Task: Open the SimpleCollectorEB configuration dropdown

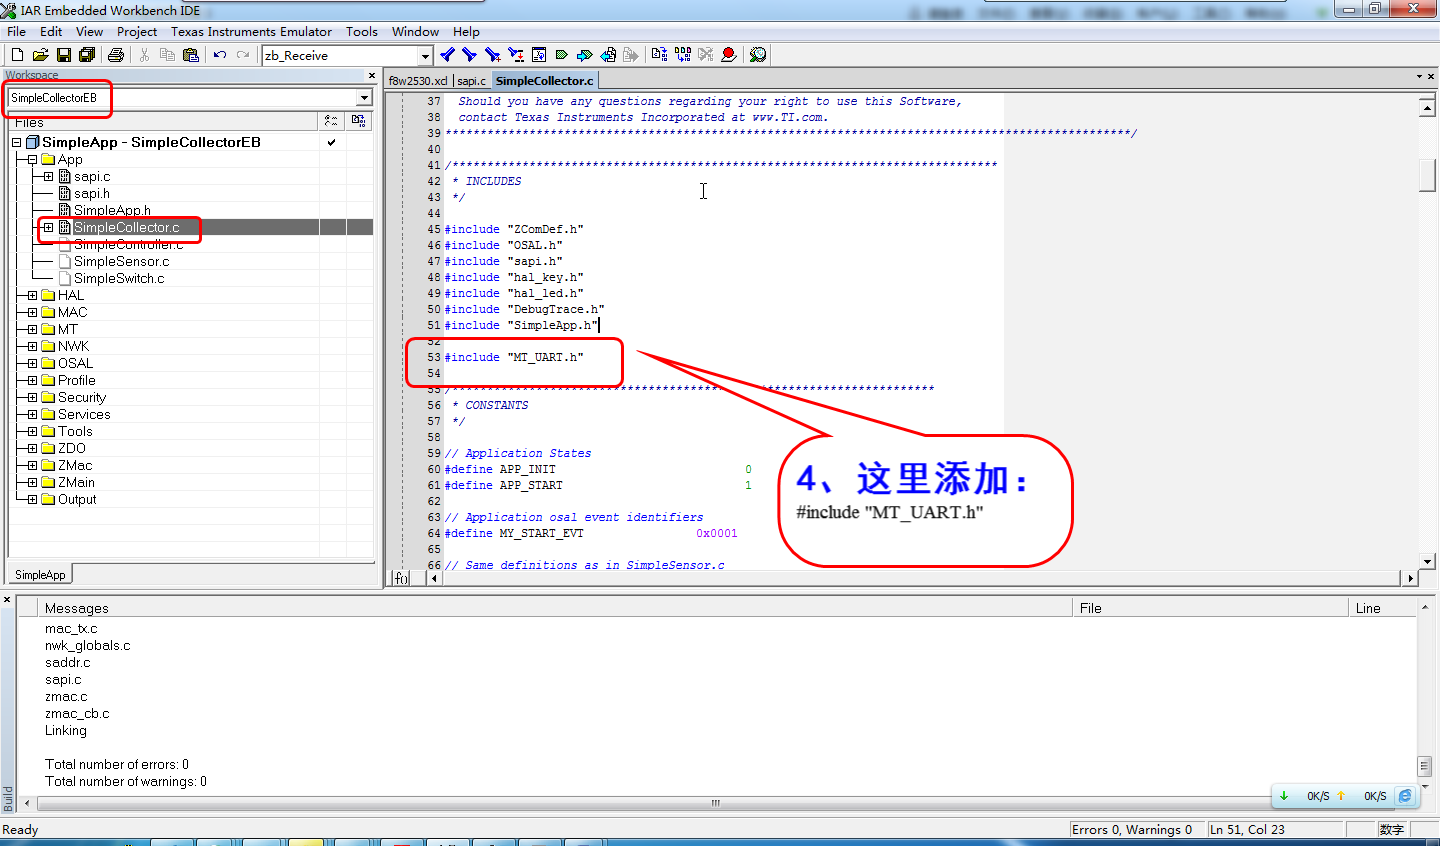Action: pyautogui.click(x=364, y=98)
